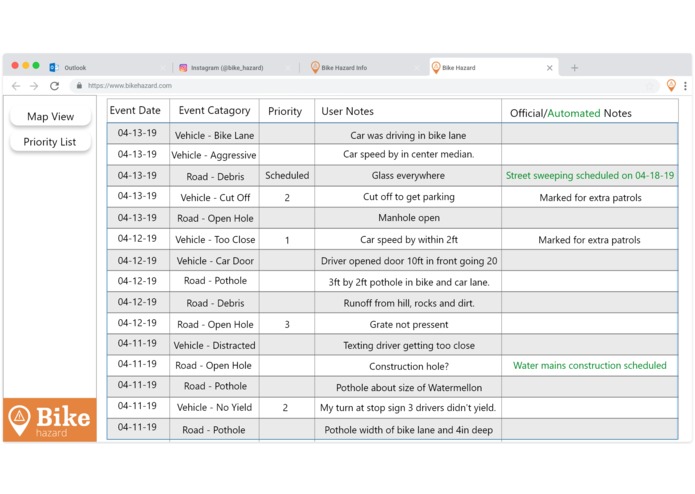Viewport: 695px width, 494px height.
Task: Click 'Scheduled' priority cell
Action: pos(287,175)
